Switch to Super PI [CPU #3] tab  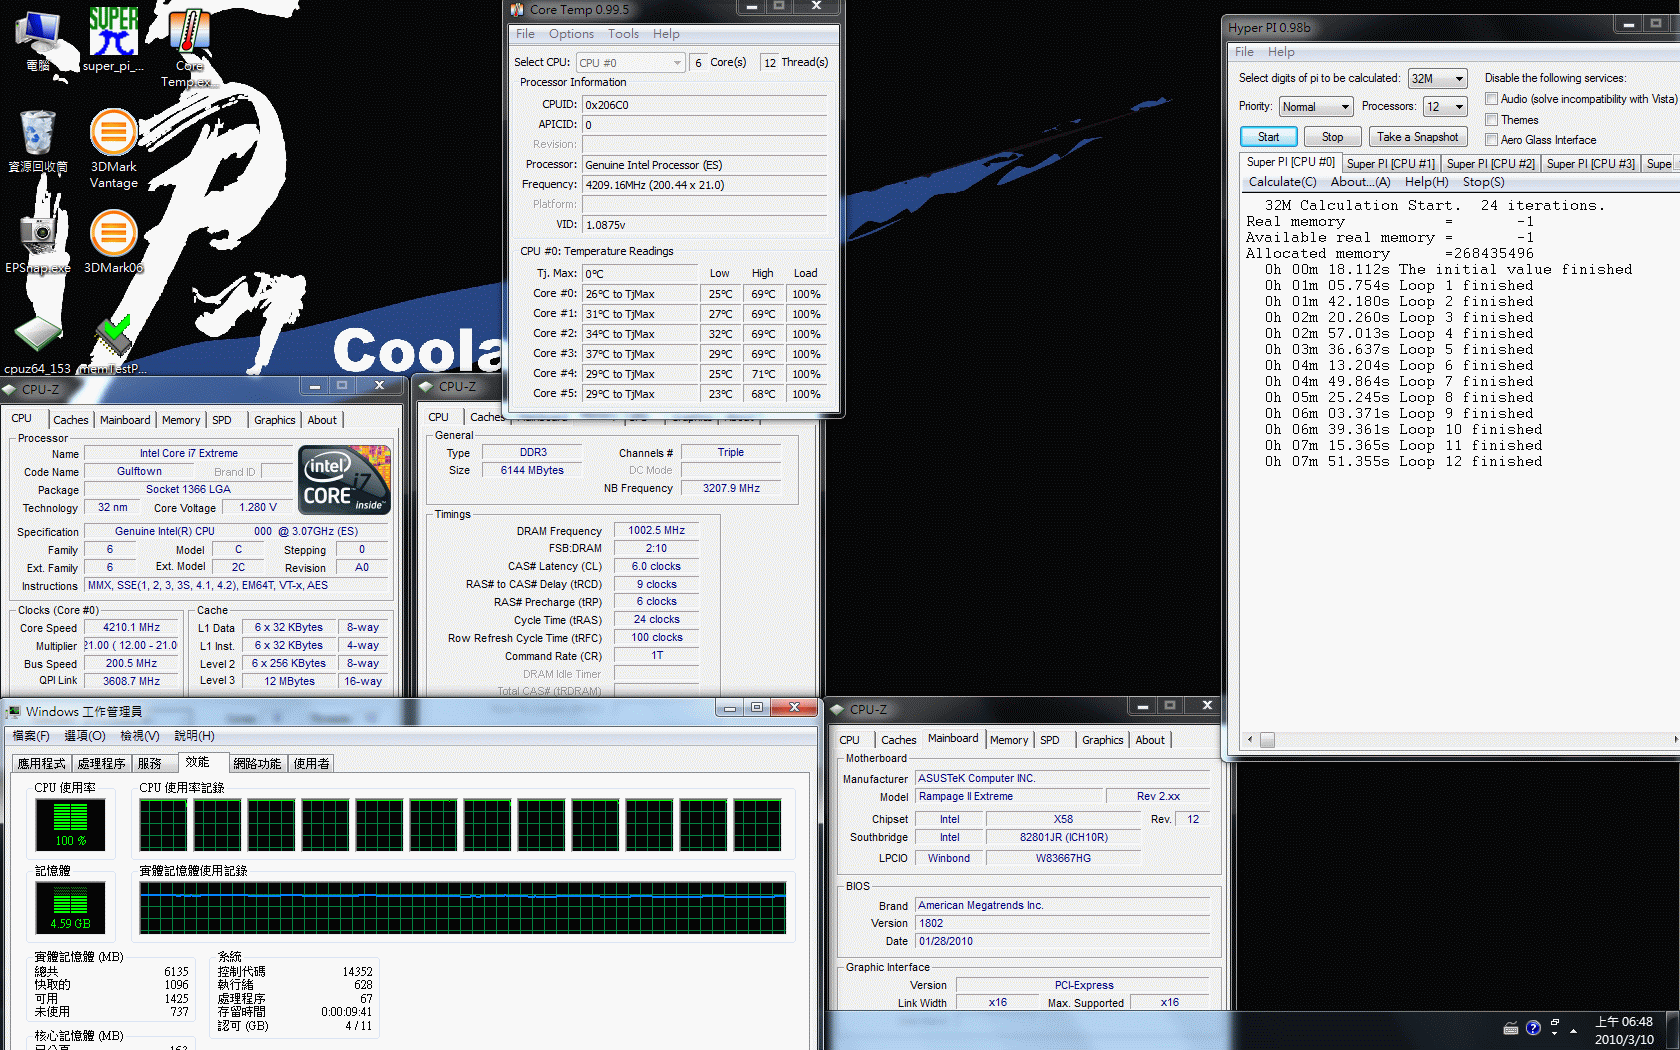click(x=1590, y=163)
